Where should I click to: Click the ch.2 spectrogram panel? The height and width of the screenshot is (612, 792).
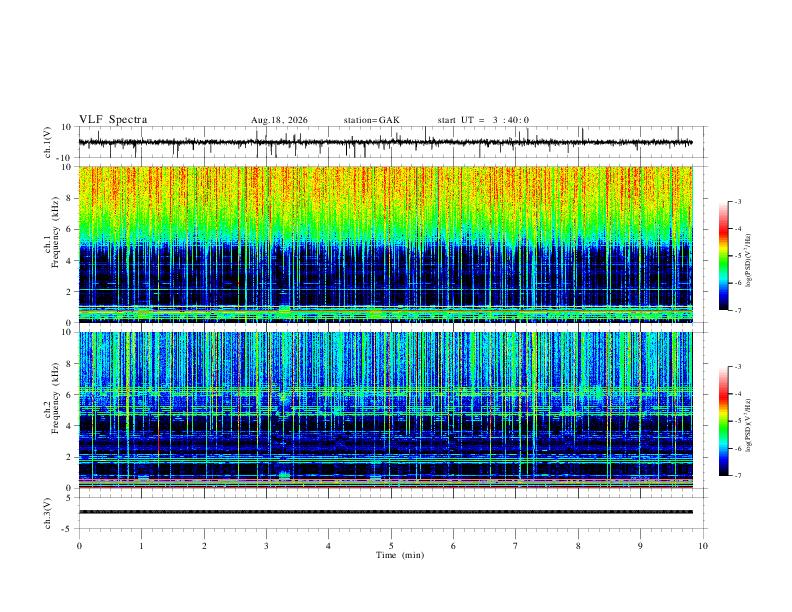tap(385, 410)
